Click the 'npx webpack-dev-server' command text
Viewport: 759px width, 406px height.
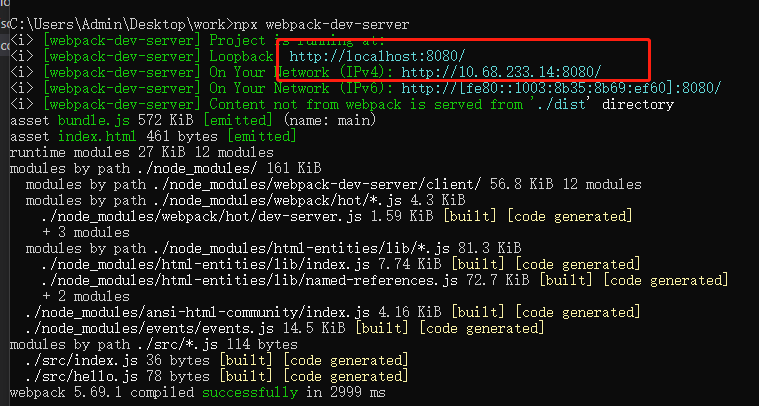pos(321,24)
